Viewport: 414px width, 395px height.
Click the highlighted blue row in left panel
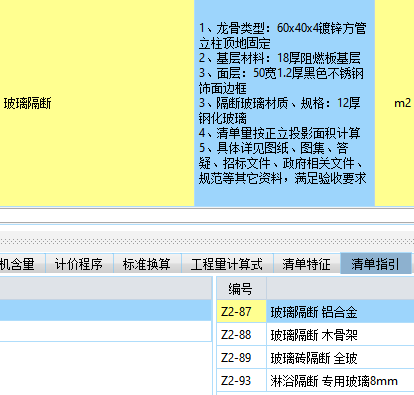(x=106, y=310)
